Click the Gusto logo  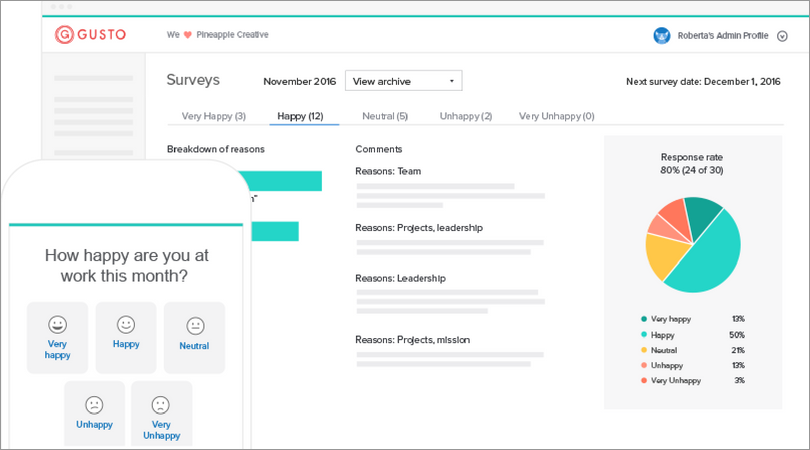click(90, 35)
